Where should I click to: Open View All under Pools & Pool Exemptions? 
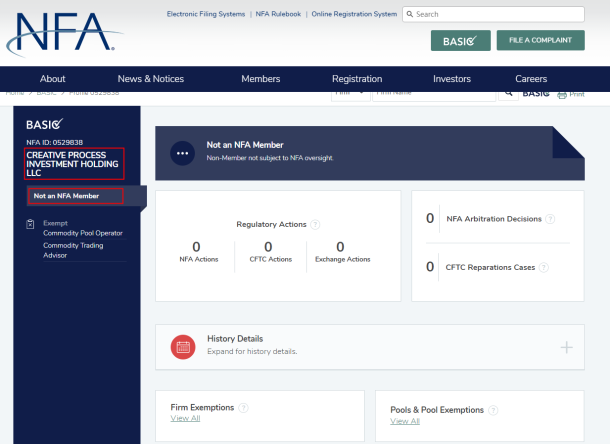(x=405, y=421)
